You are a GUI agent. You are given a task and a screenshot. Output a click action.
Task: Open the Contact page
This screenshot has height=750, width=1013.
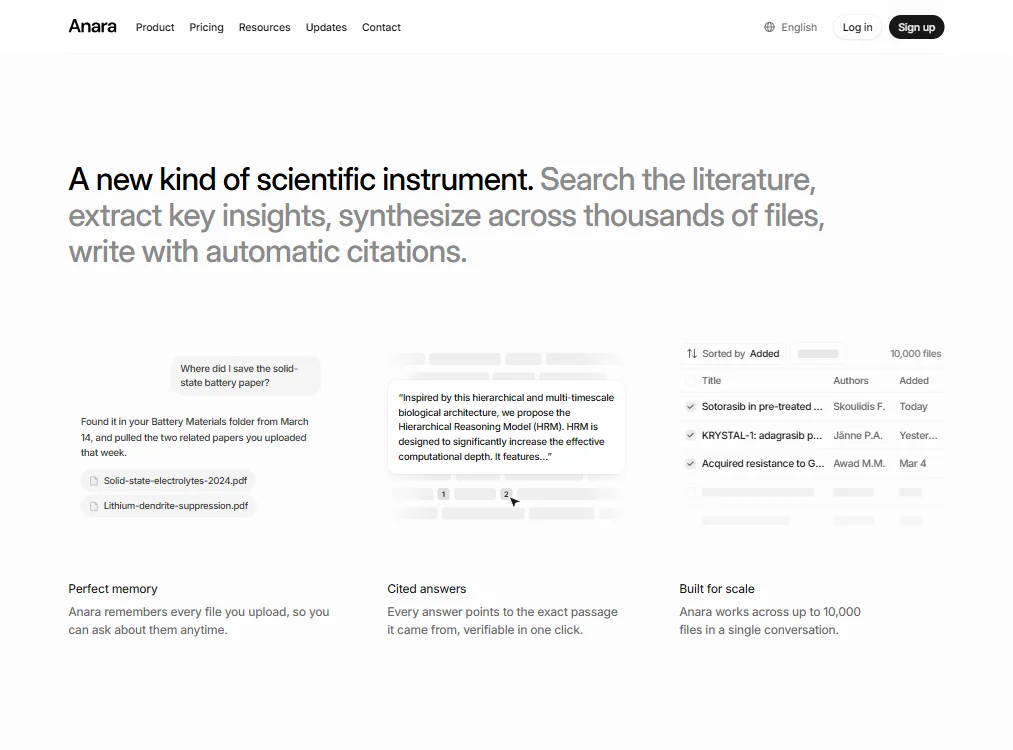(381, 27)
